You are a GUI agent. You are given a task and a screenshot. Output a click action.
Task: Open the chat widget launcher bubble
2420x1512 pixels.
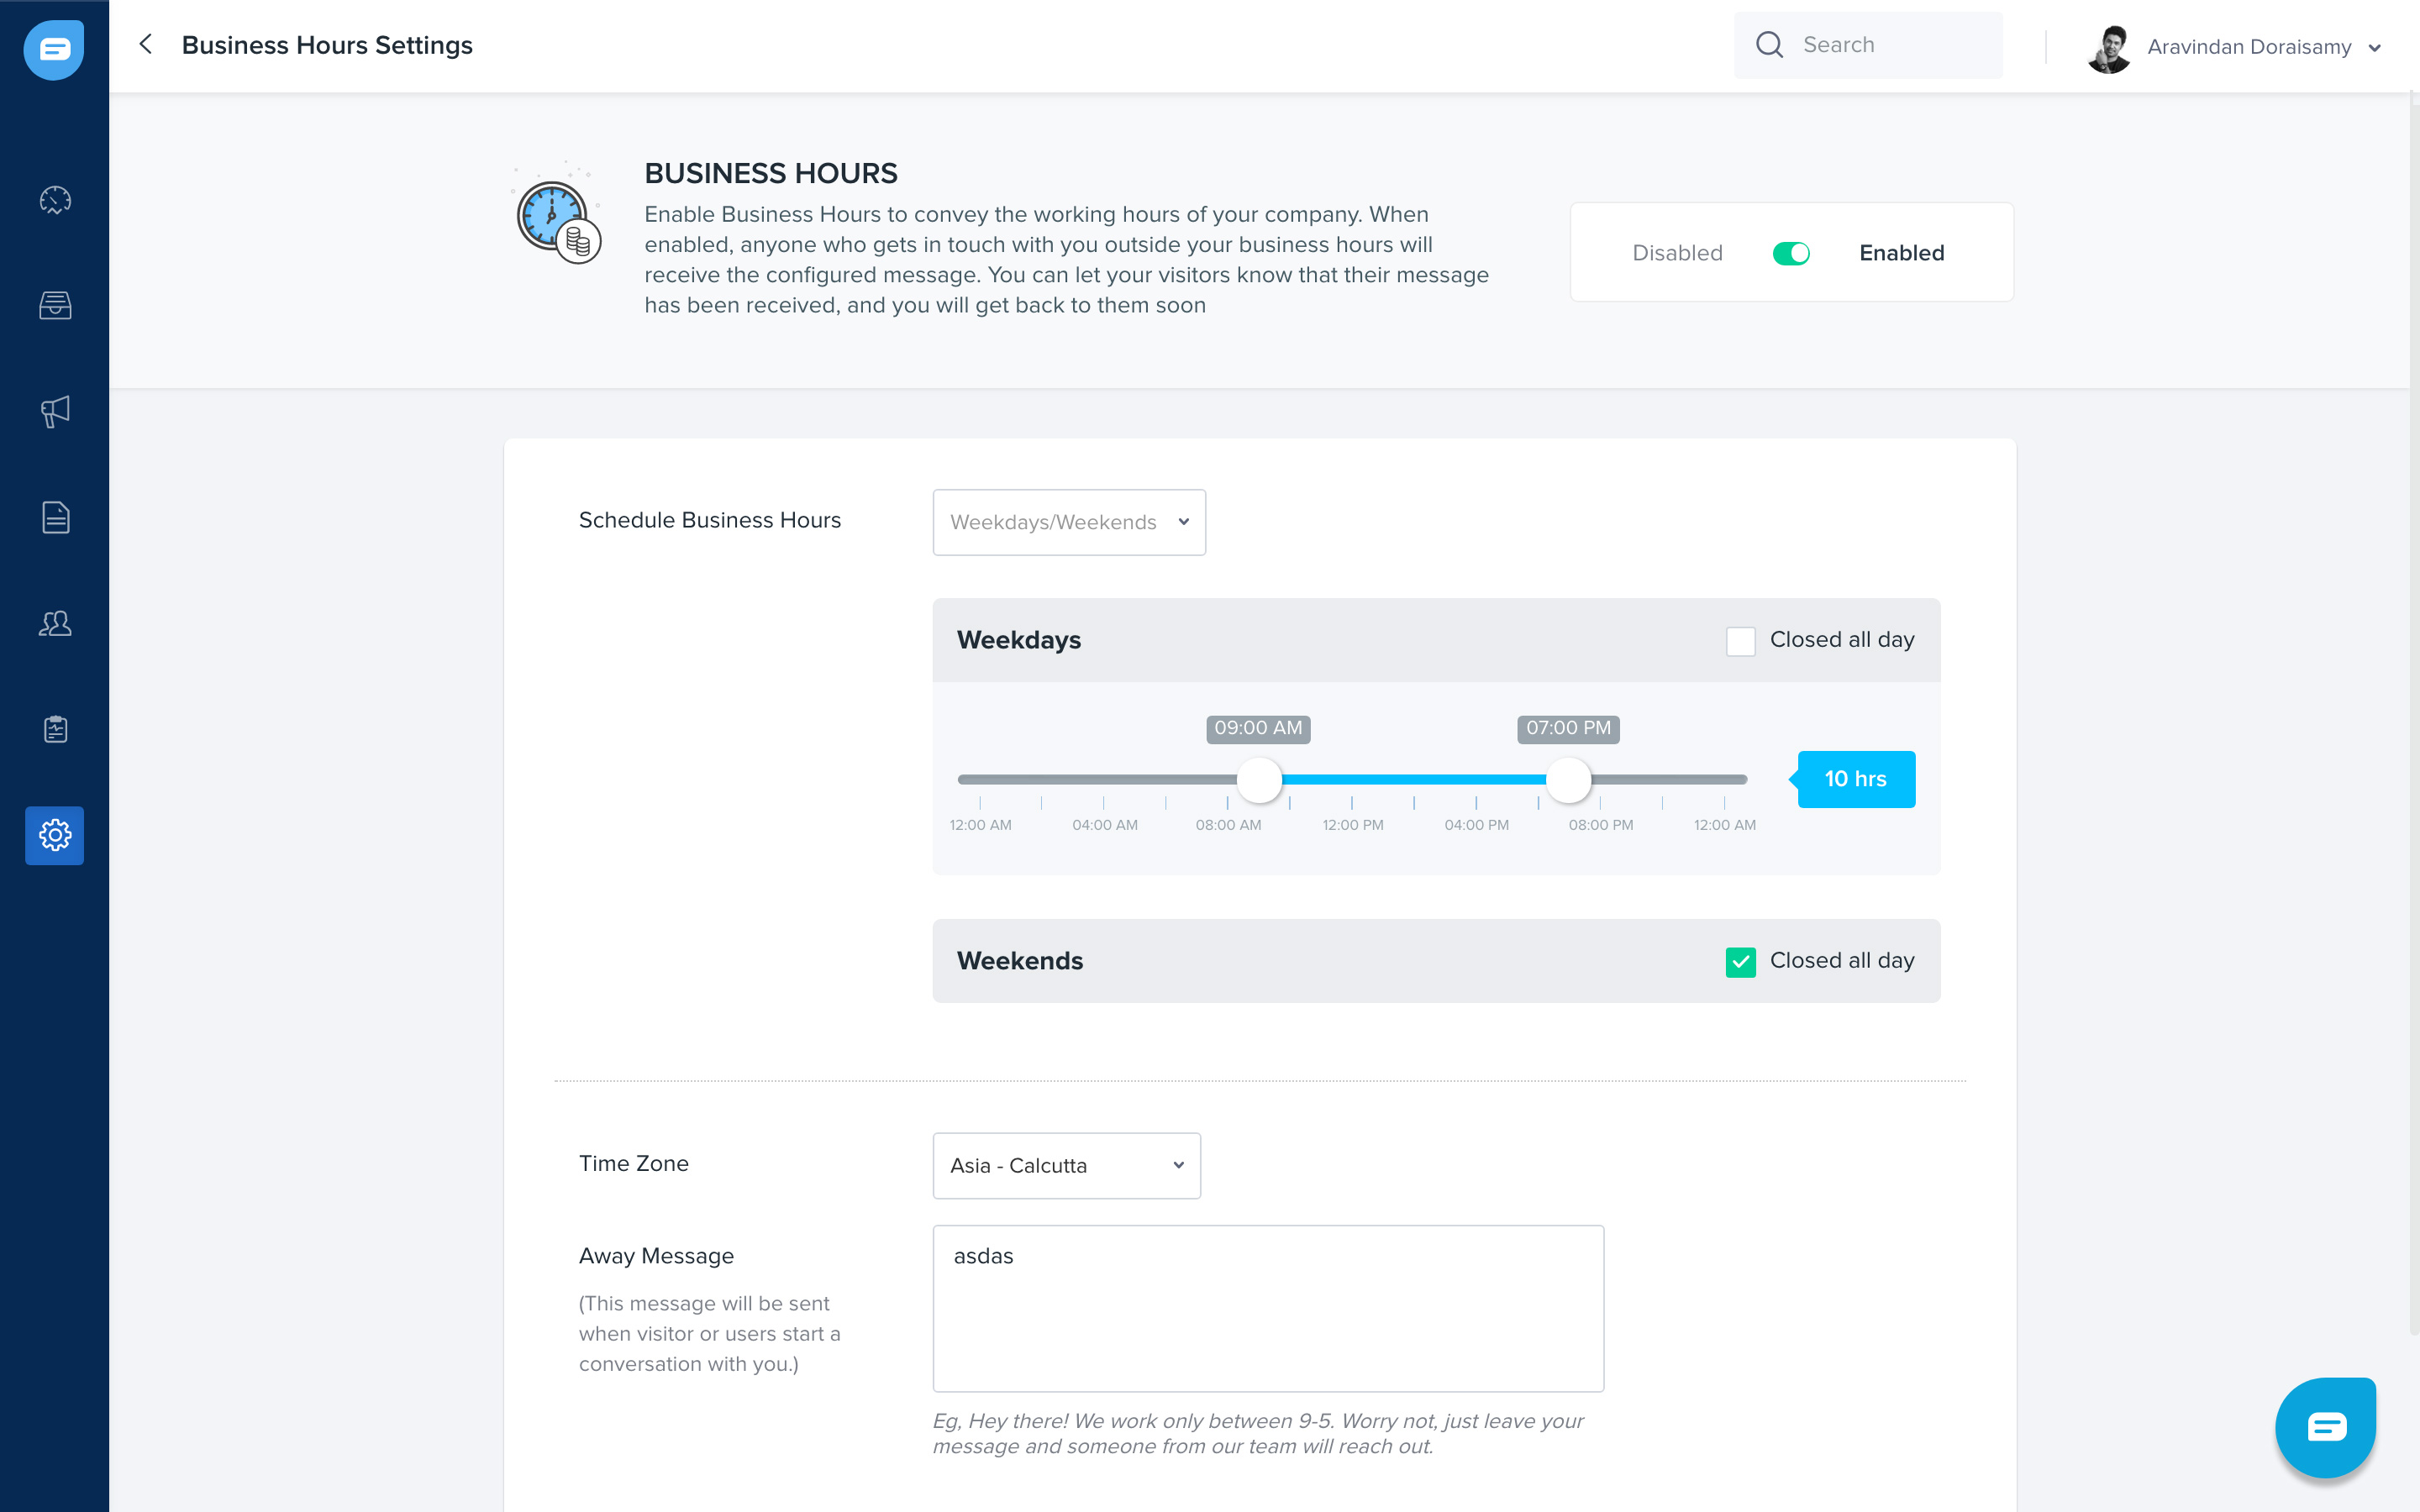2325,1427
